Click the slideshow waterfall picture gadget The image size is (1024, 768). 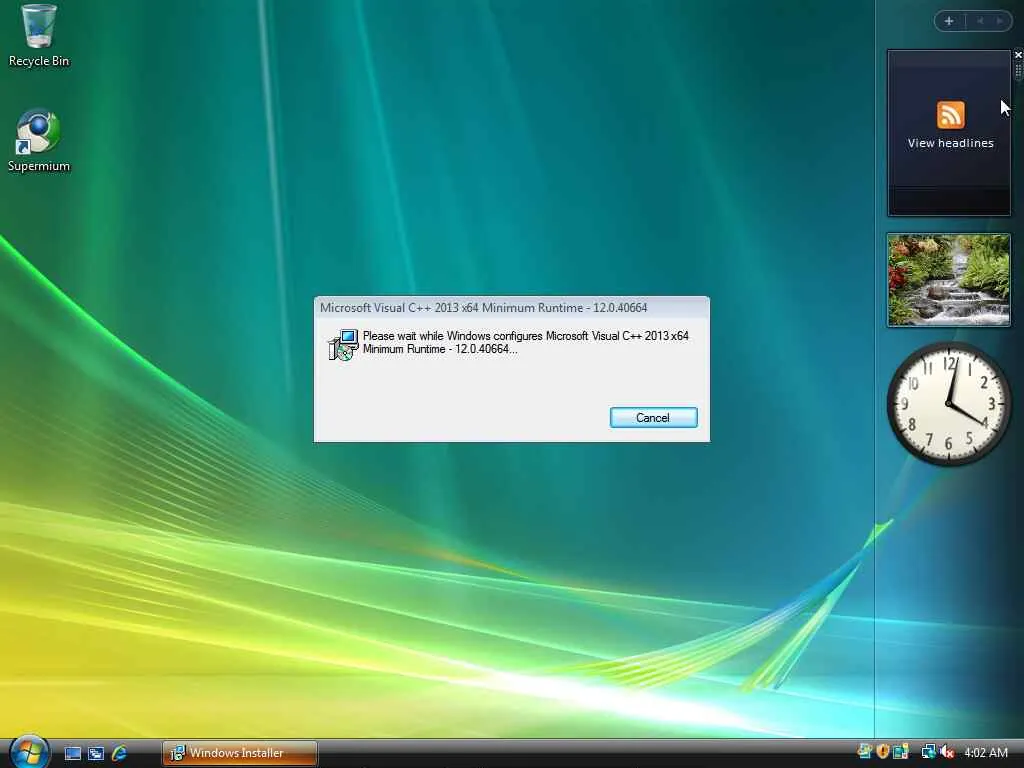tap(948, 280)
